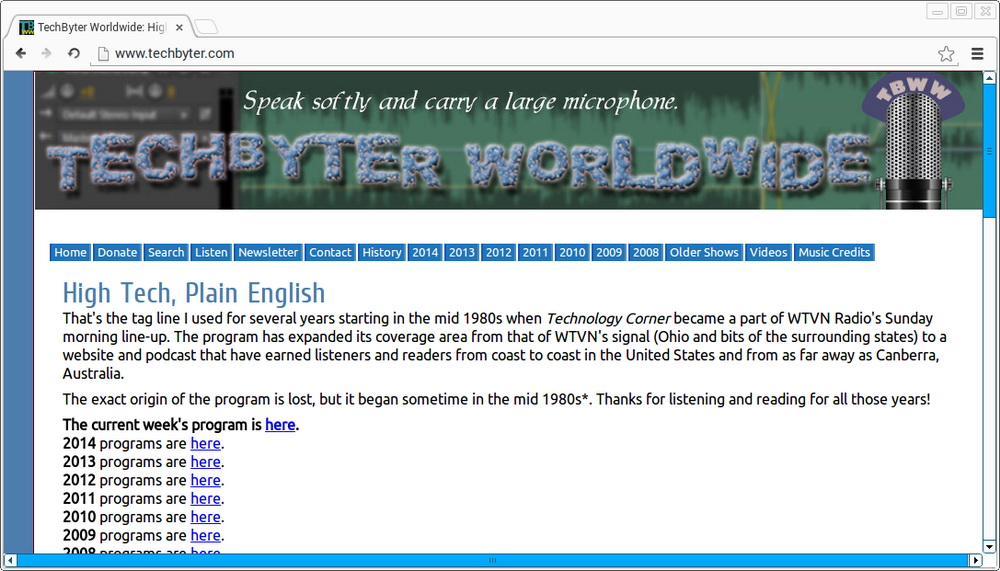Follow the 2011 programs 'here' link
The image size is (1000, 571).
coord(205,499)
